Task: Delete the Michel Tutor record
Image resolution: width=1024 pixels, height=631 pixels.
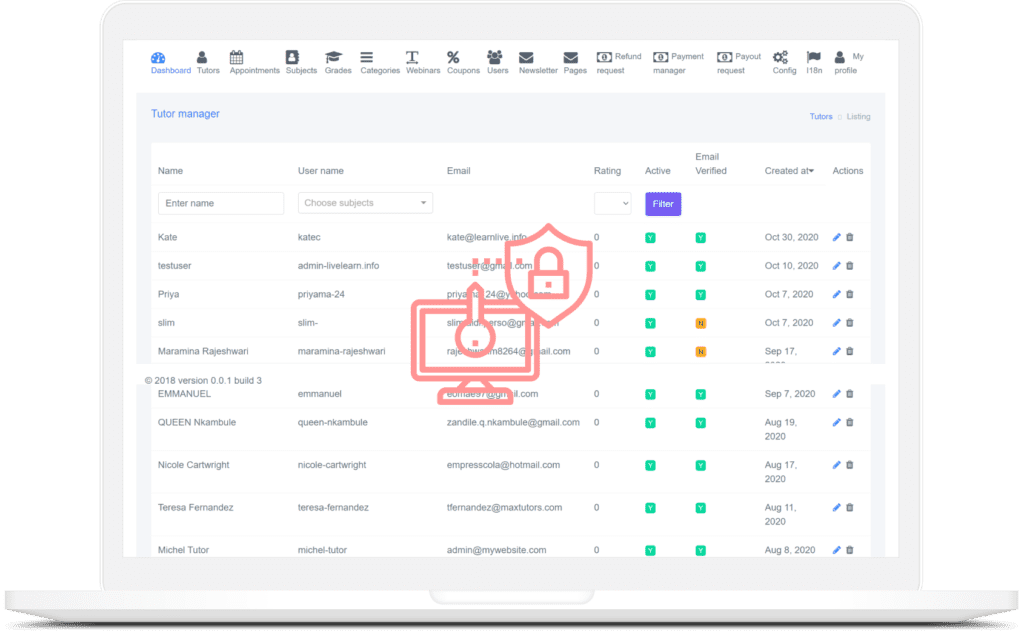Action: tap(849, 549)
